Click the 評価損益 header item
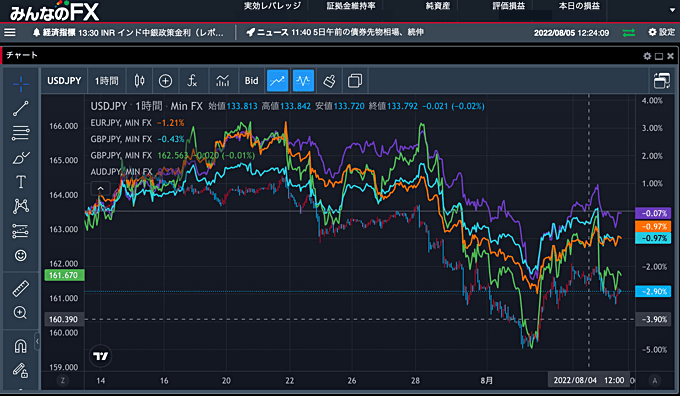 (509, 6)
